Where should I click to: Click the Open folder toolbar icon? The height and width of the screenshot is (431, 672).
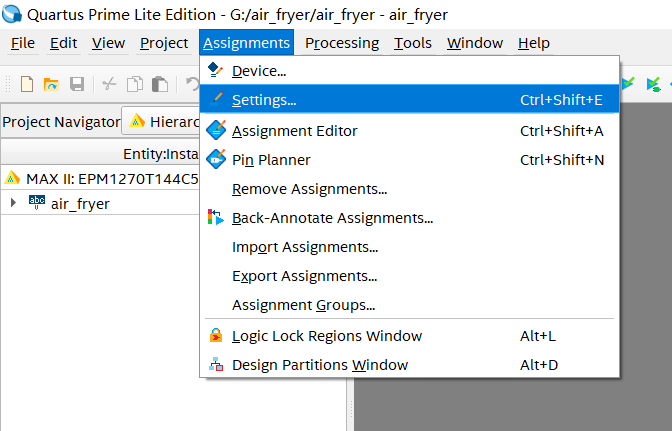pos(51,84)
